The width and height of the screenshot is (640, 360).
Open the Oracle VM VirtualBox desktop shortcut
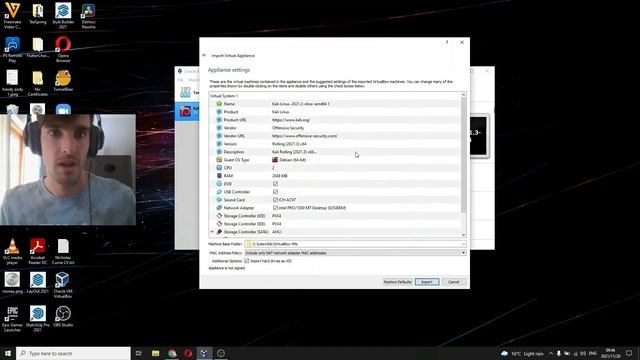click(x=63, y=285)
